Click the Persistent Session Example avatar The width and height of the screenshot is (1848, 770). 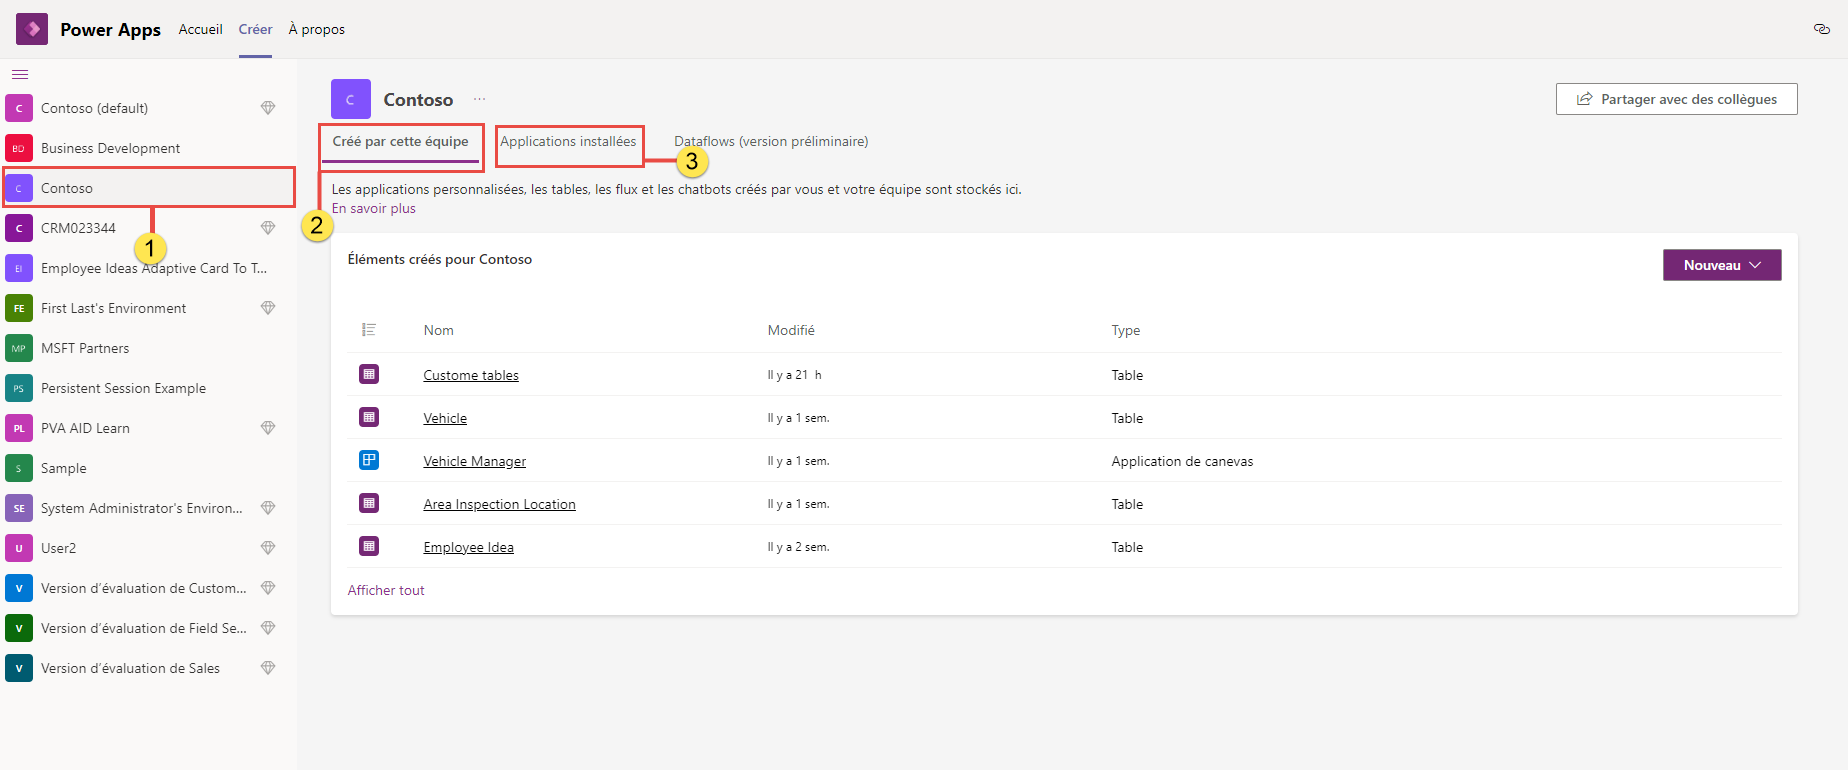(x=19, y=388)
